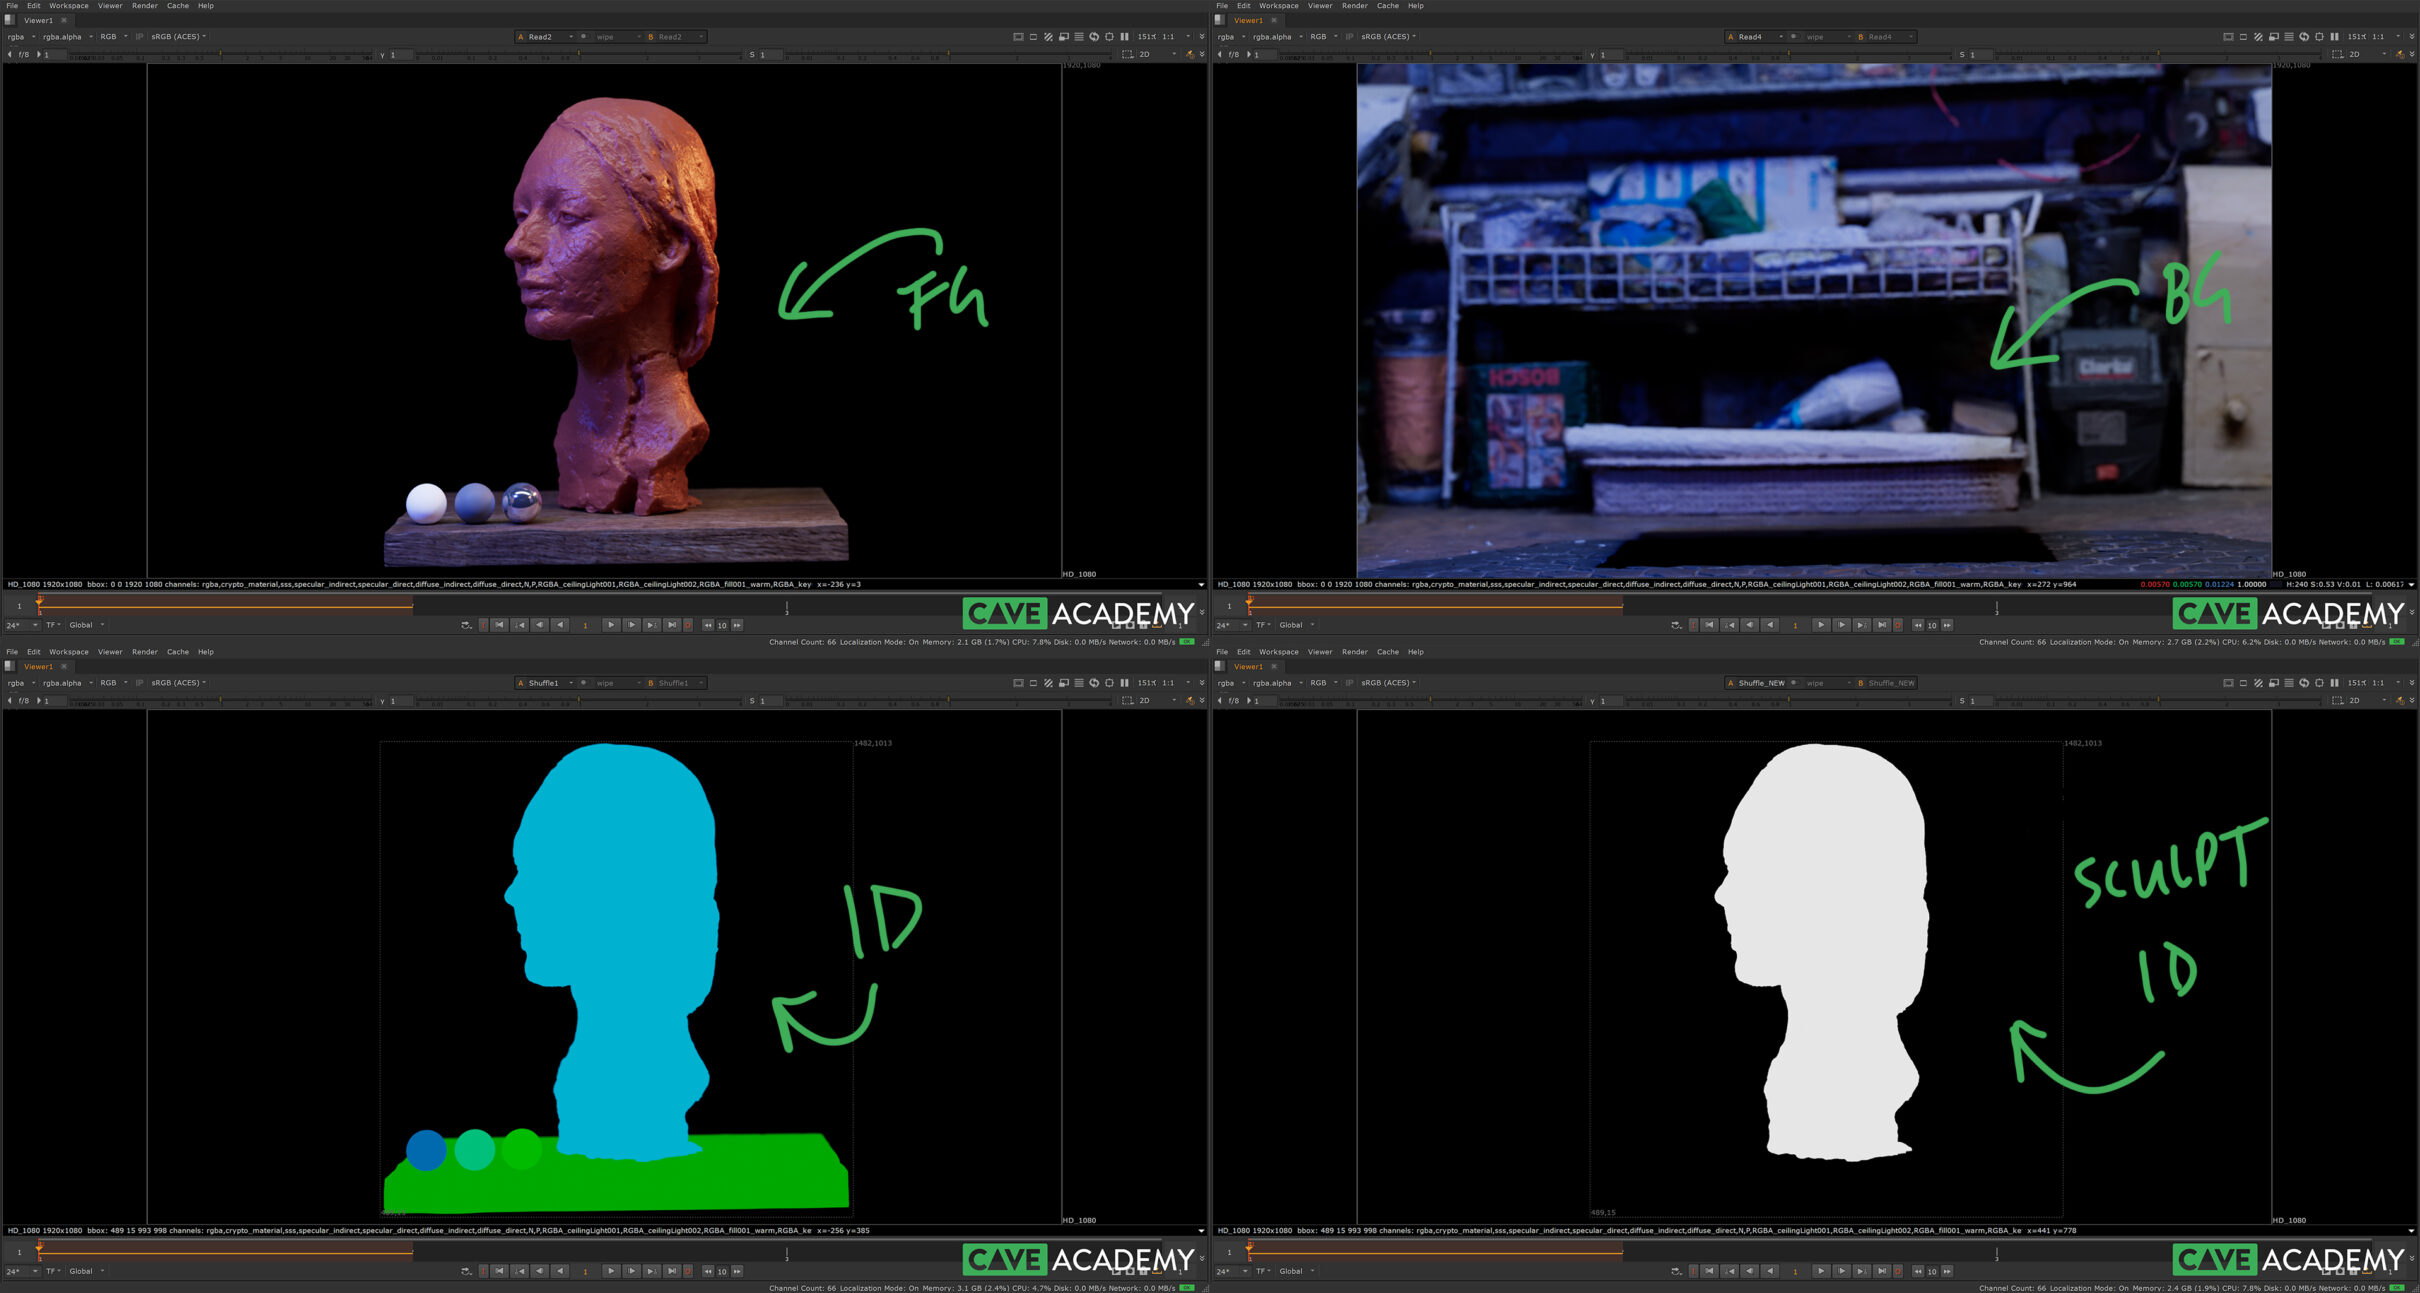Open the A input Shuffle_NEW dropdown

coord(1760,683)
